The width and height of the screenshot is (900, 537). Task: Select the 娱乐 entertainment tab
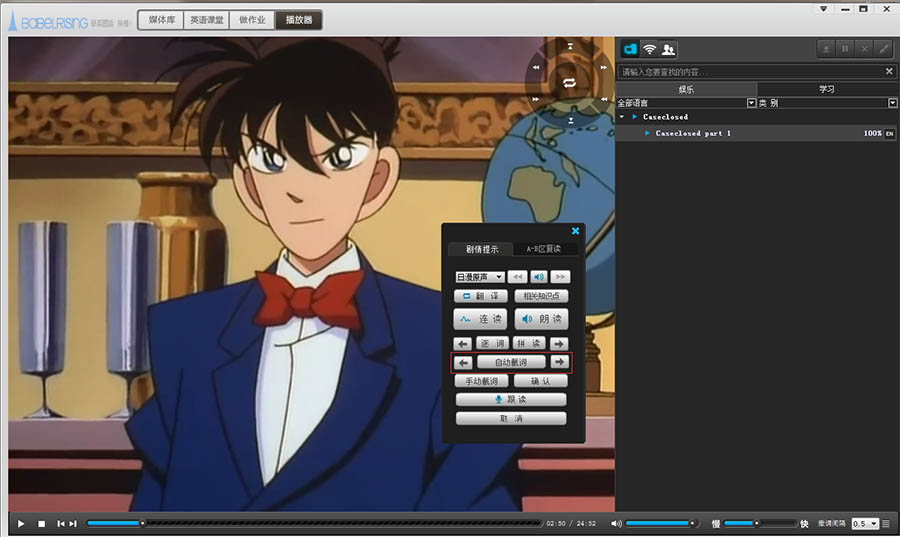[x=686, y=89]
